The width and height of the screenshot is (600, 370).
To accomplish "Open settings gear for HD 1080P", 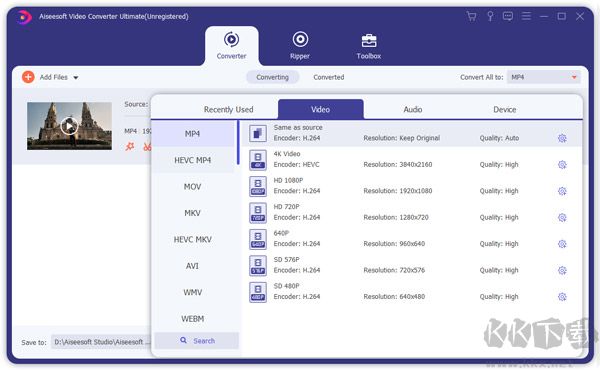I will pyautogui.click(x=562, y=191).
